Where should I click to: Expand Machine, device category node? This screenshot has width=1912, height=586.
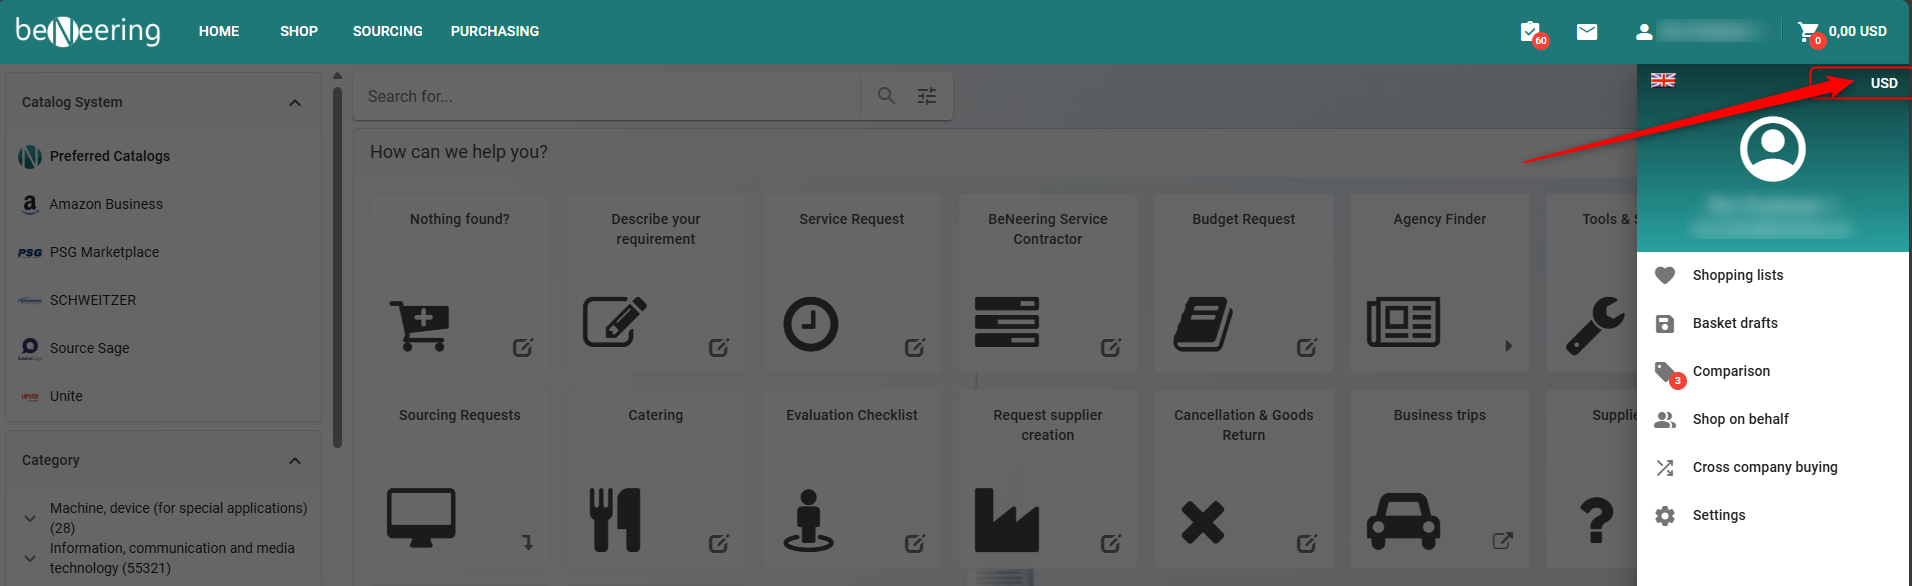(30, 518)
